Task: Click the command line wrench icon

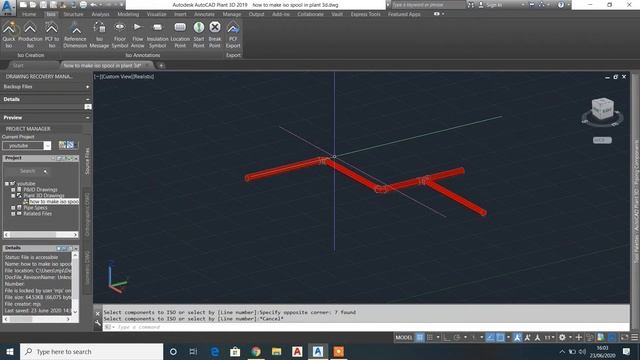Action: [x=98, y=324]
